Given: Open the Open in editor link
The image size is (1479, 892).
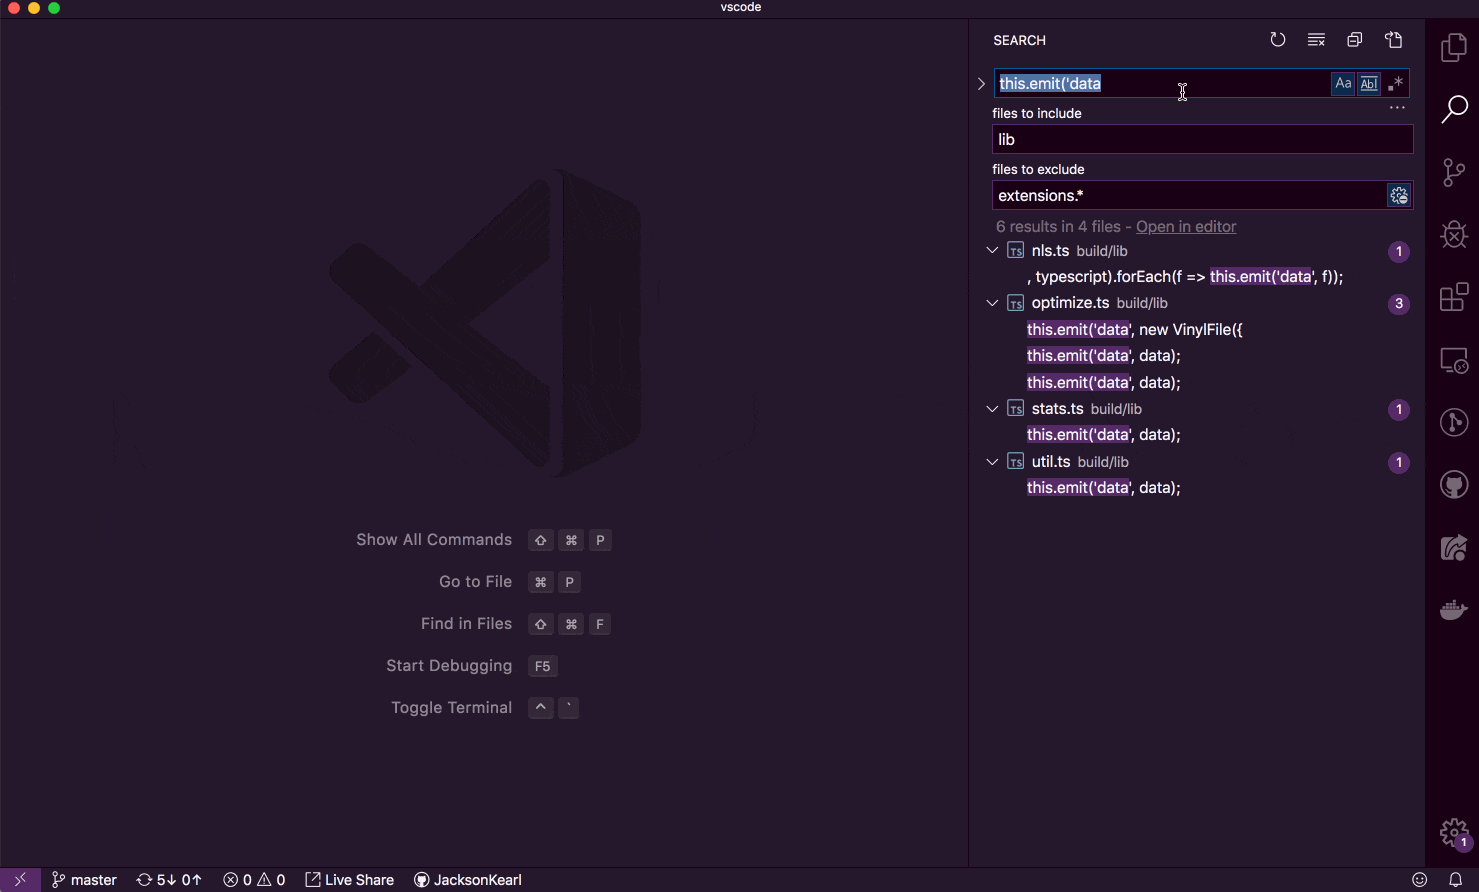Looking at the screenshot, I should [x=1186, y=226].
